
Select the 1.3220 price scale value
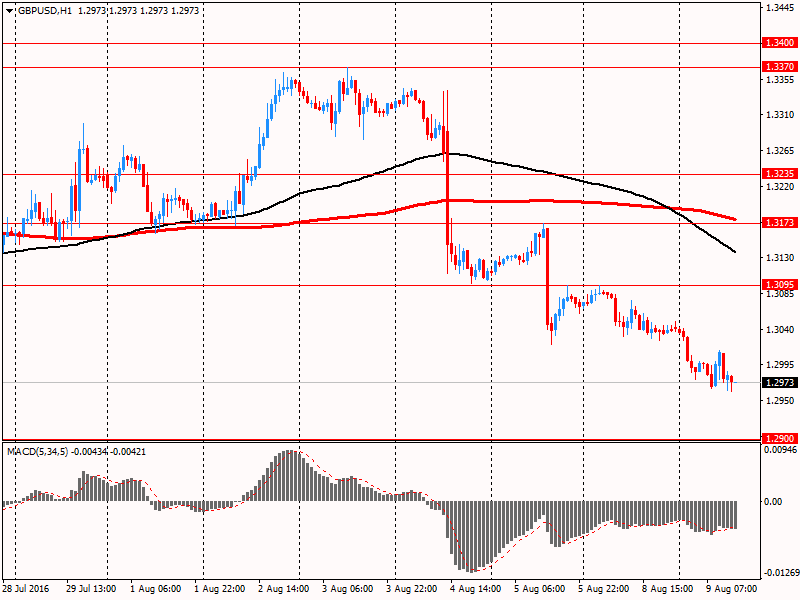click(780, 187)
